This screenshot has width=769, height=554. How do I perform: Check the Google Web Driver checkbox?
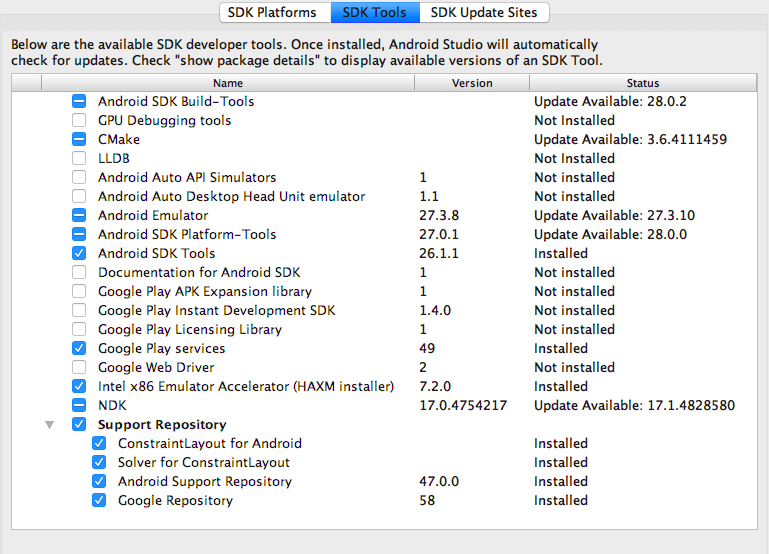click(x=79, y=367)
